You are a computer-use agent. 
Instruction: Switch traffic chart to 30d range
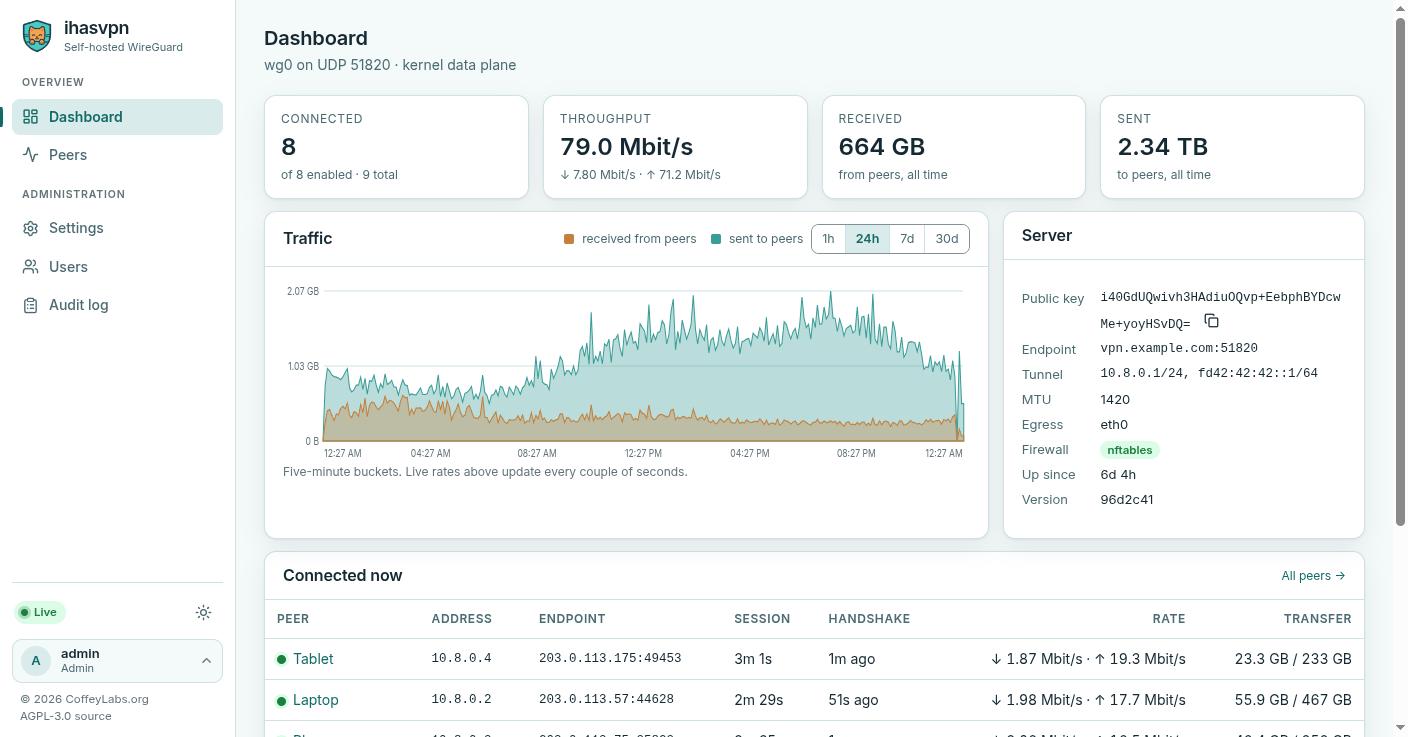coord(947,239)
